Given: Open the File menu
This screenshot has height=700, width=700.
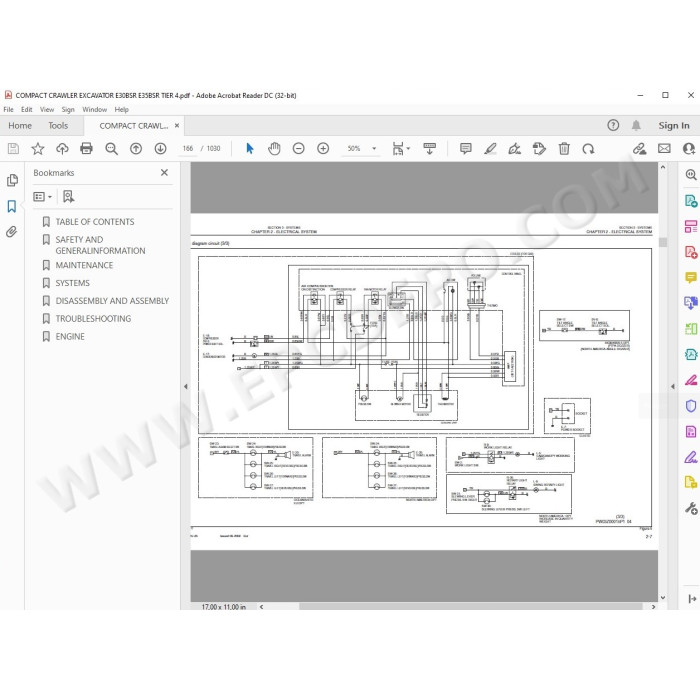Looking at the screenshot, I should click(x=8, y=109).
